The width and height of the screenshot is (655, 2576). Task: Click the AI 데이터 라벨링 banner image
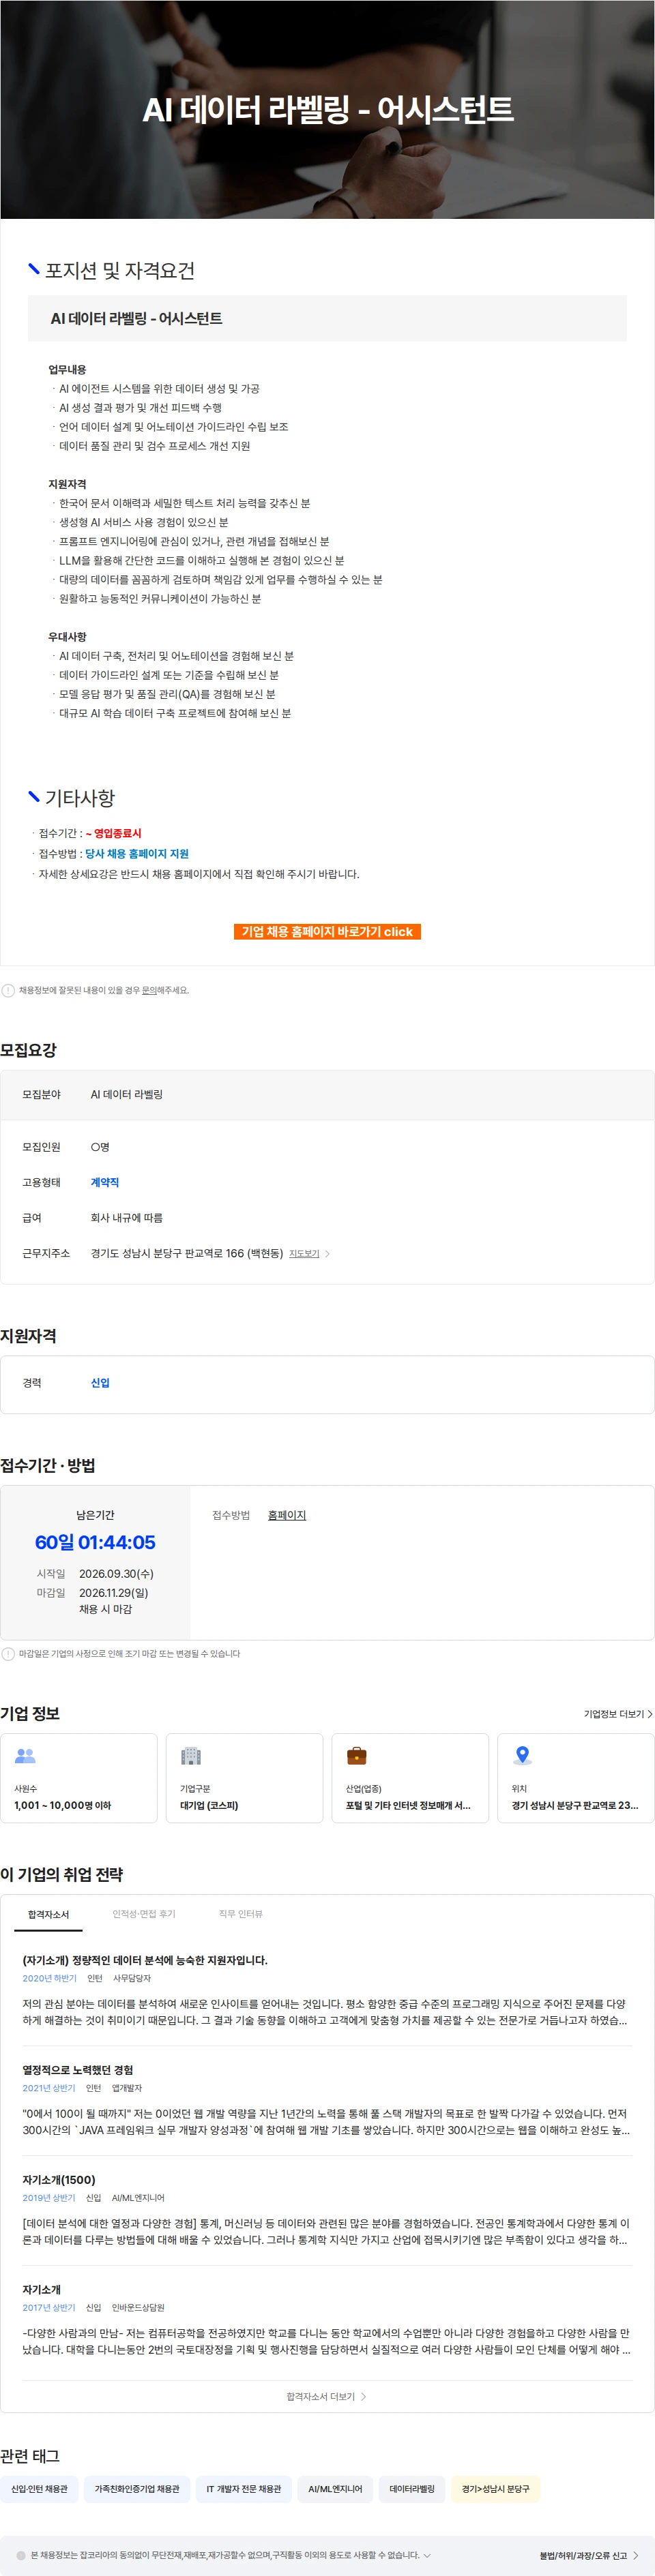click(x=327, y=109)
